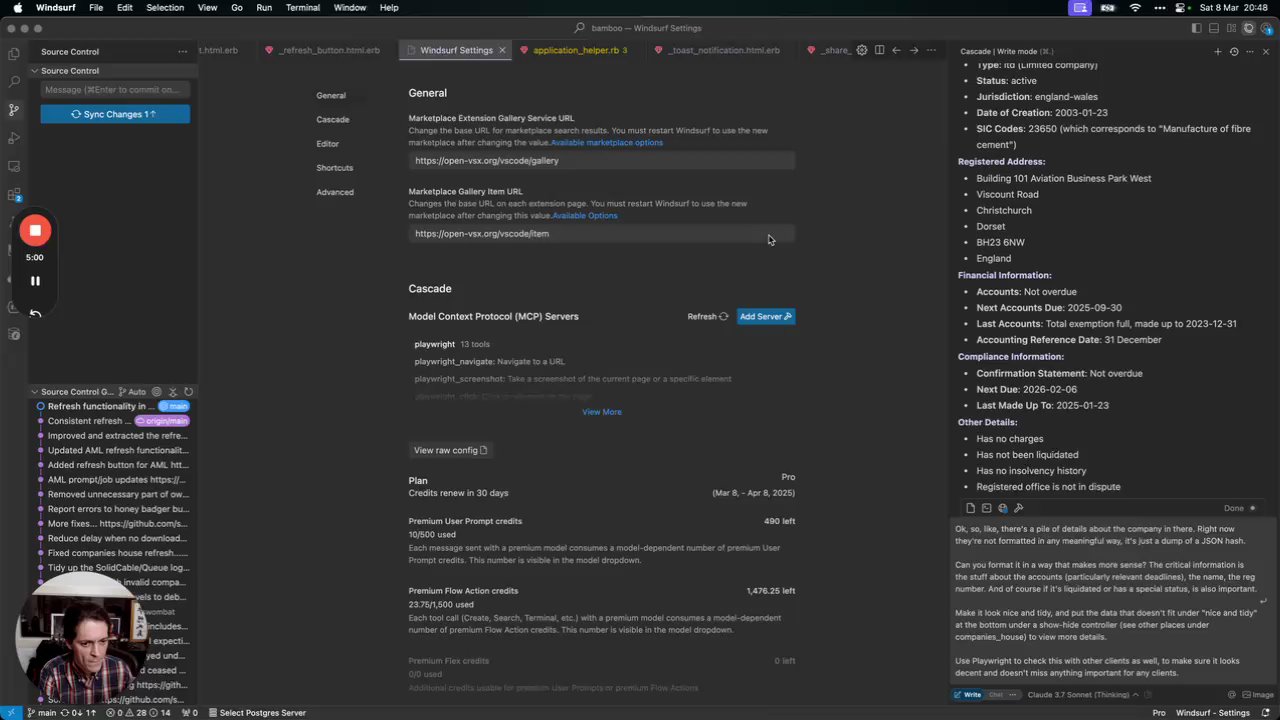Click the Sync Changes button
Viewport: 1280px width, 720px height.
pos(115,114)
